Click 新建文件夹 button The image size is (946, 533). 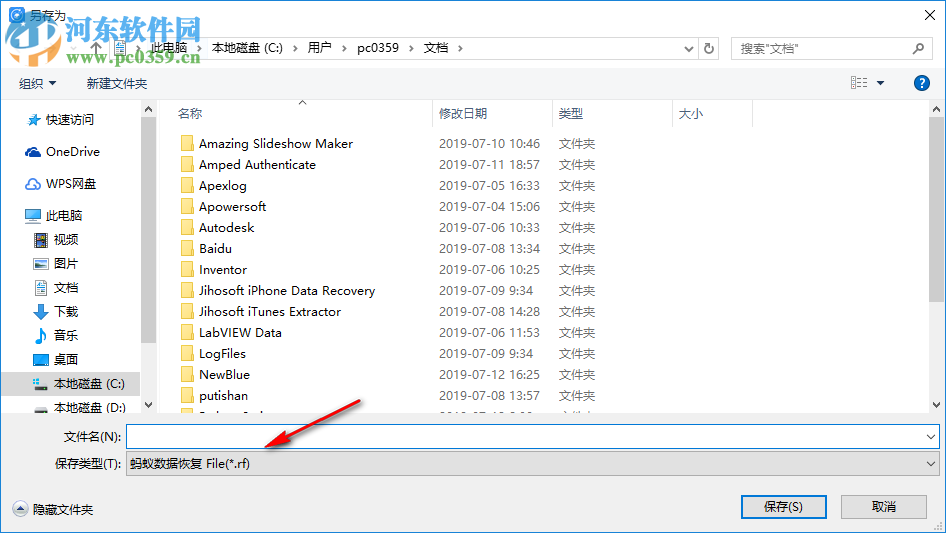tap(116, 83)
